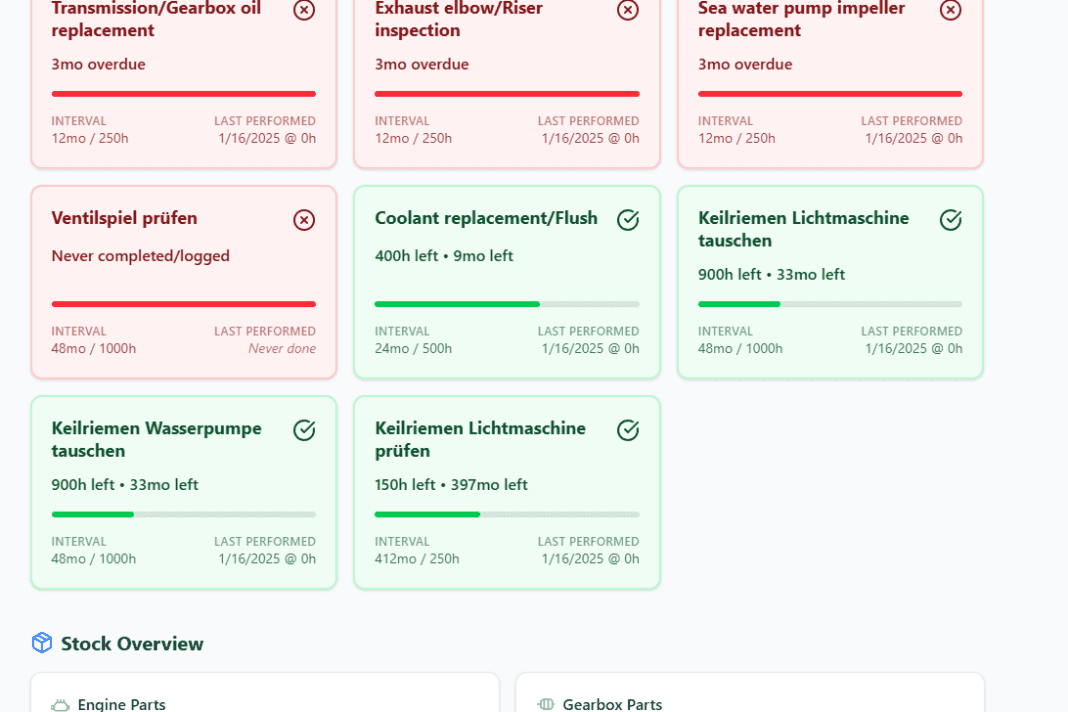The width and height of the screenshot is (1068, 712).
Task: Click the checkmark on Keilriemen Wasserpumpe tauschen card
Action: point(304,430)
